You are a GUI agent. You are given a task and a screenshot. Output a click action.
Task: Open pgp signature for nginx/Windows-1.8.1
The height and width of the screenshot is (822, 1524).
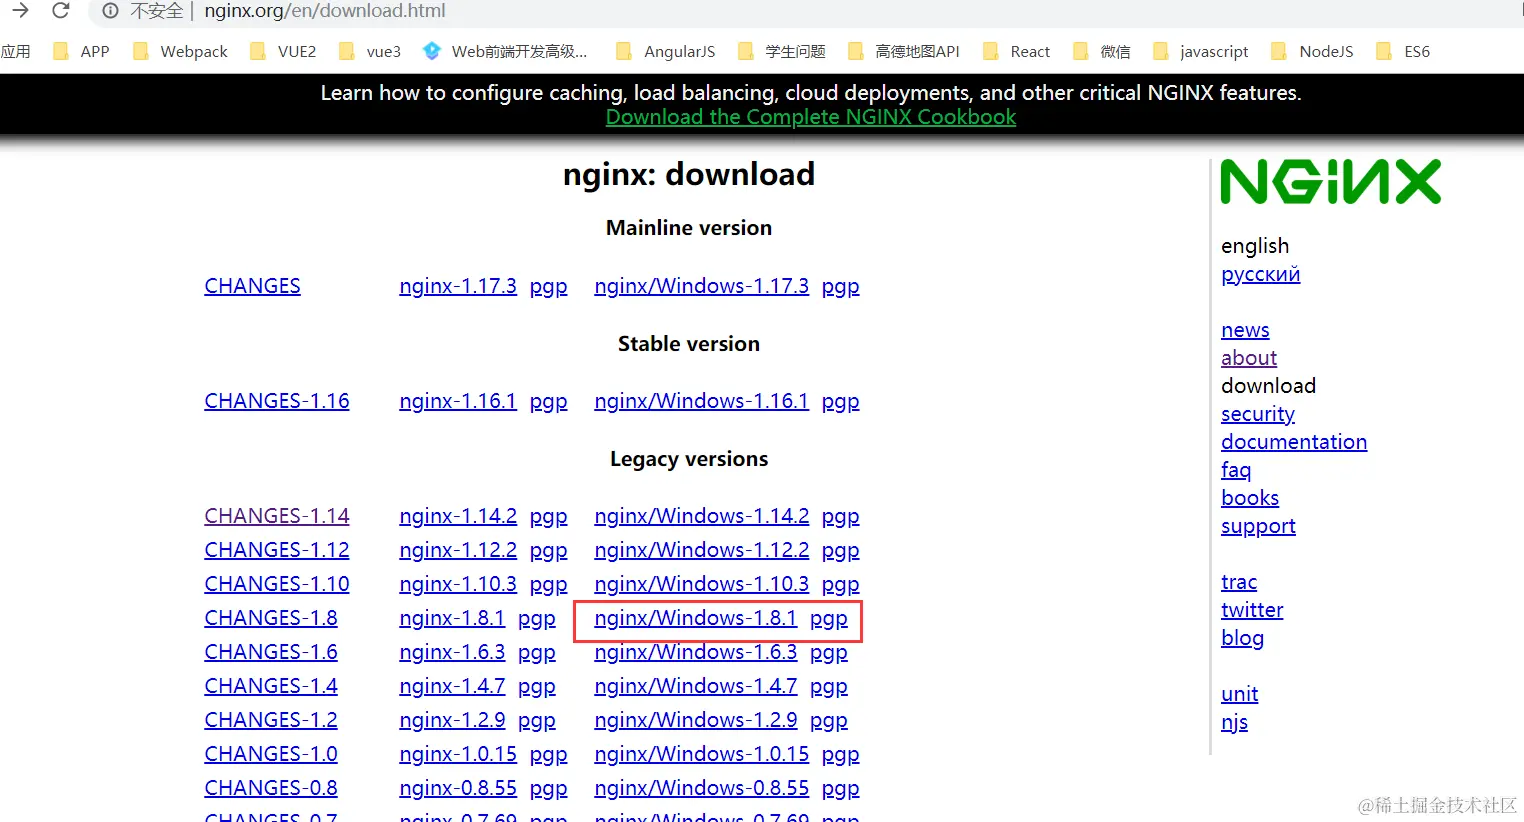[829, 619]
